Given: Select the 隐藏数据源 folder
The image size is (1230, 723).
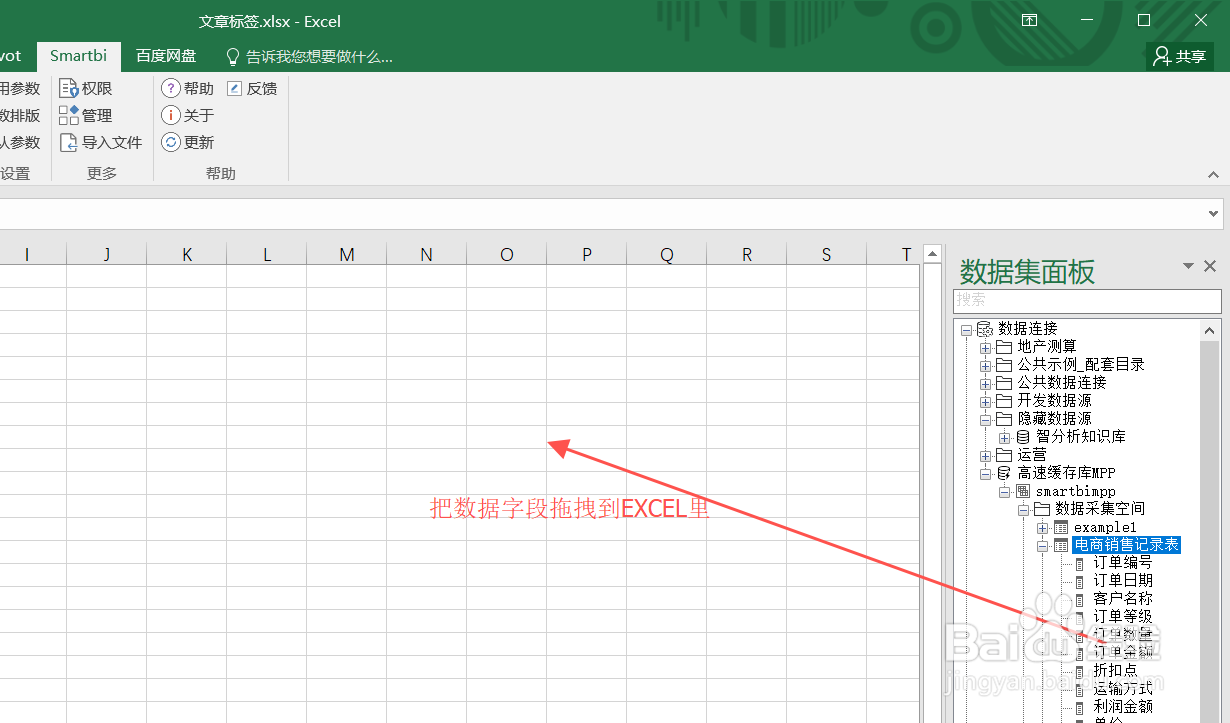Looking at the screenshot, I should pyautogui.click(x=1054, y=419).
